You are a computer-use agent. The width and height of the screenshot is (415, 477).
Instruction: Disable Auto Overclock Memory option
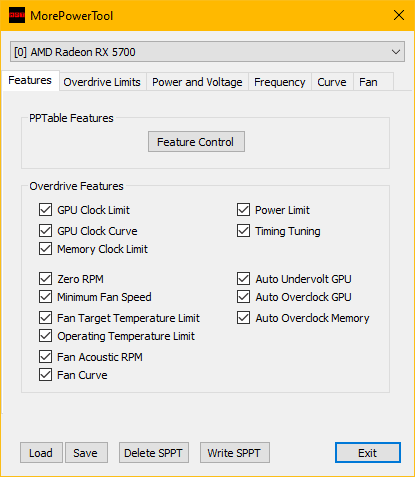(243, 318)
